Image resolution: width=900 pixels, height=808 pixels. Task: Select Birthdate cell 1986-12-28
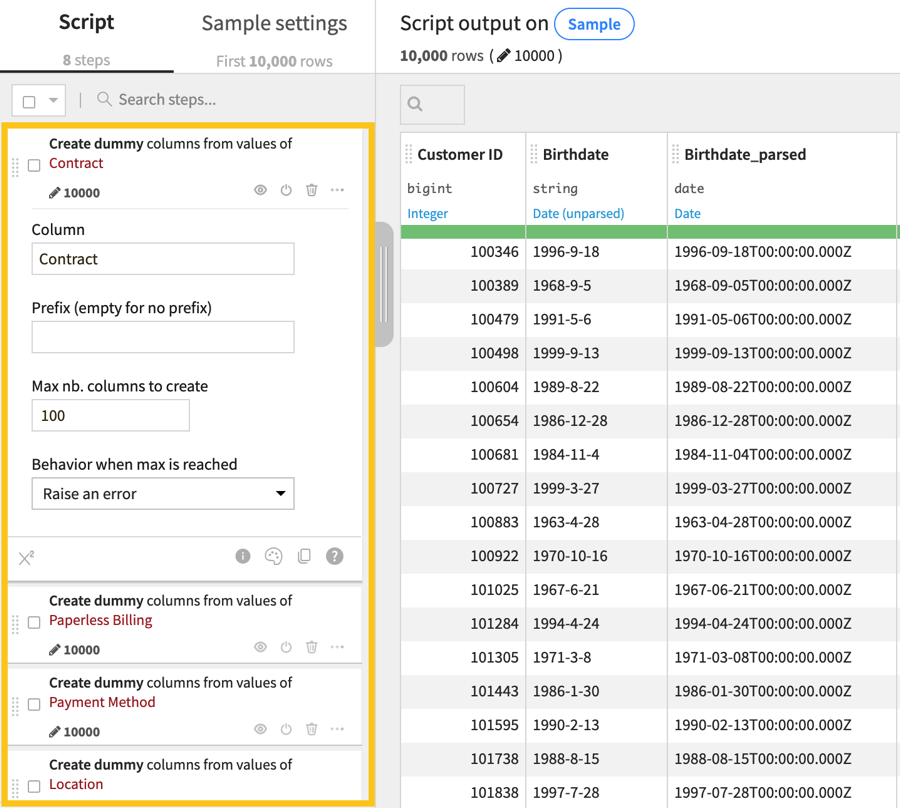(596, 421)
